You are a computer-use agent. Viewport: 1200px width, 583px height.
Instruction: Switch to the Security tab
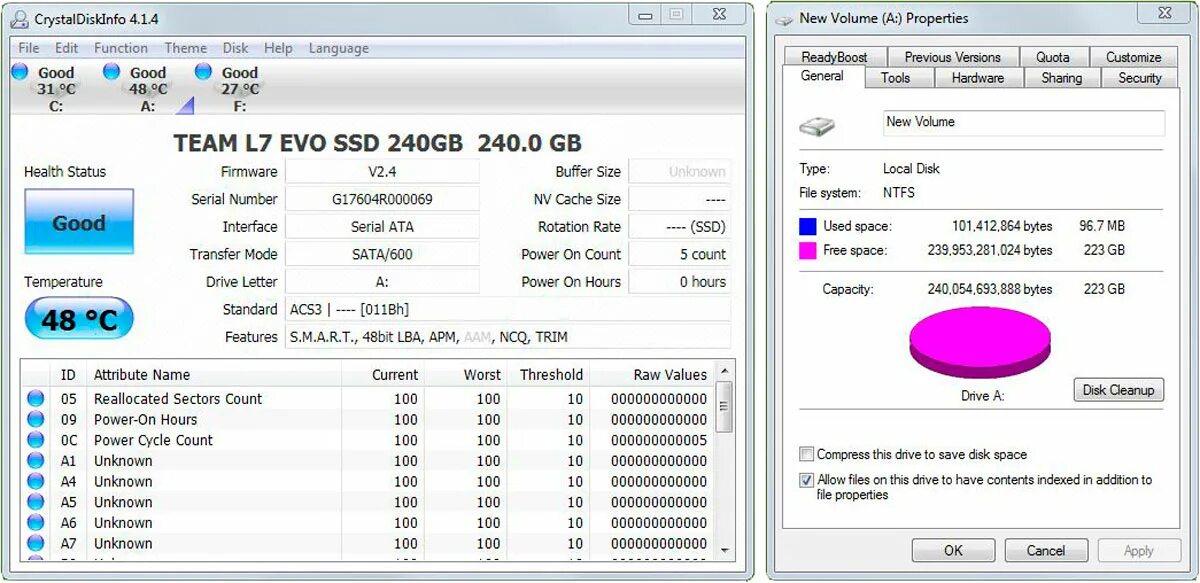(1139, 78)
